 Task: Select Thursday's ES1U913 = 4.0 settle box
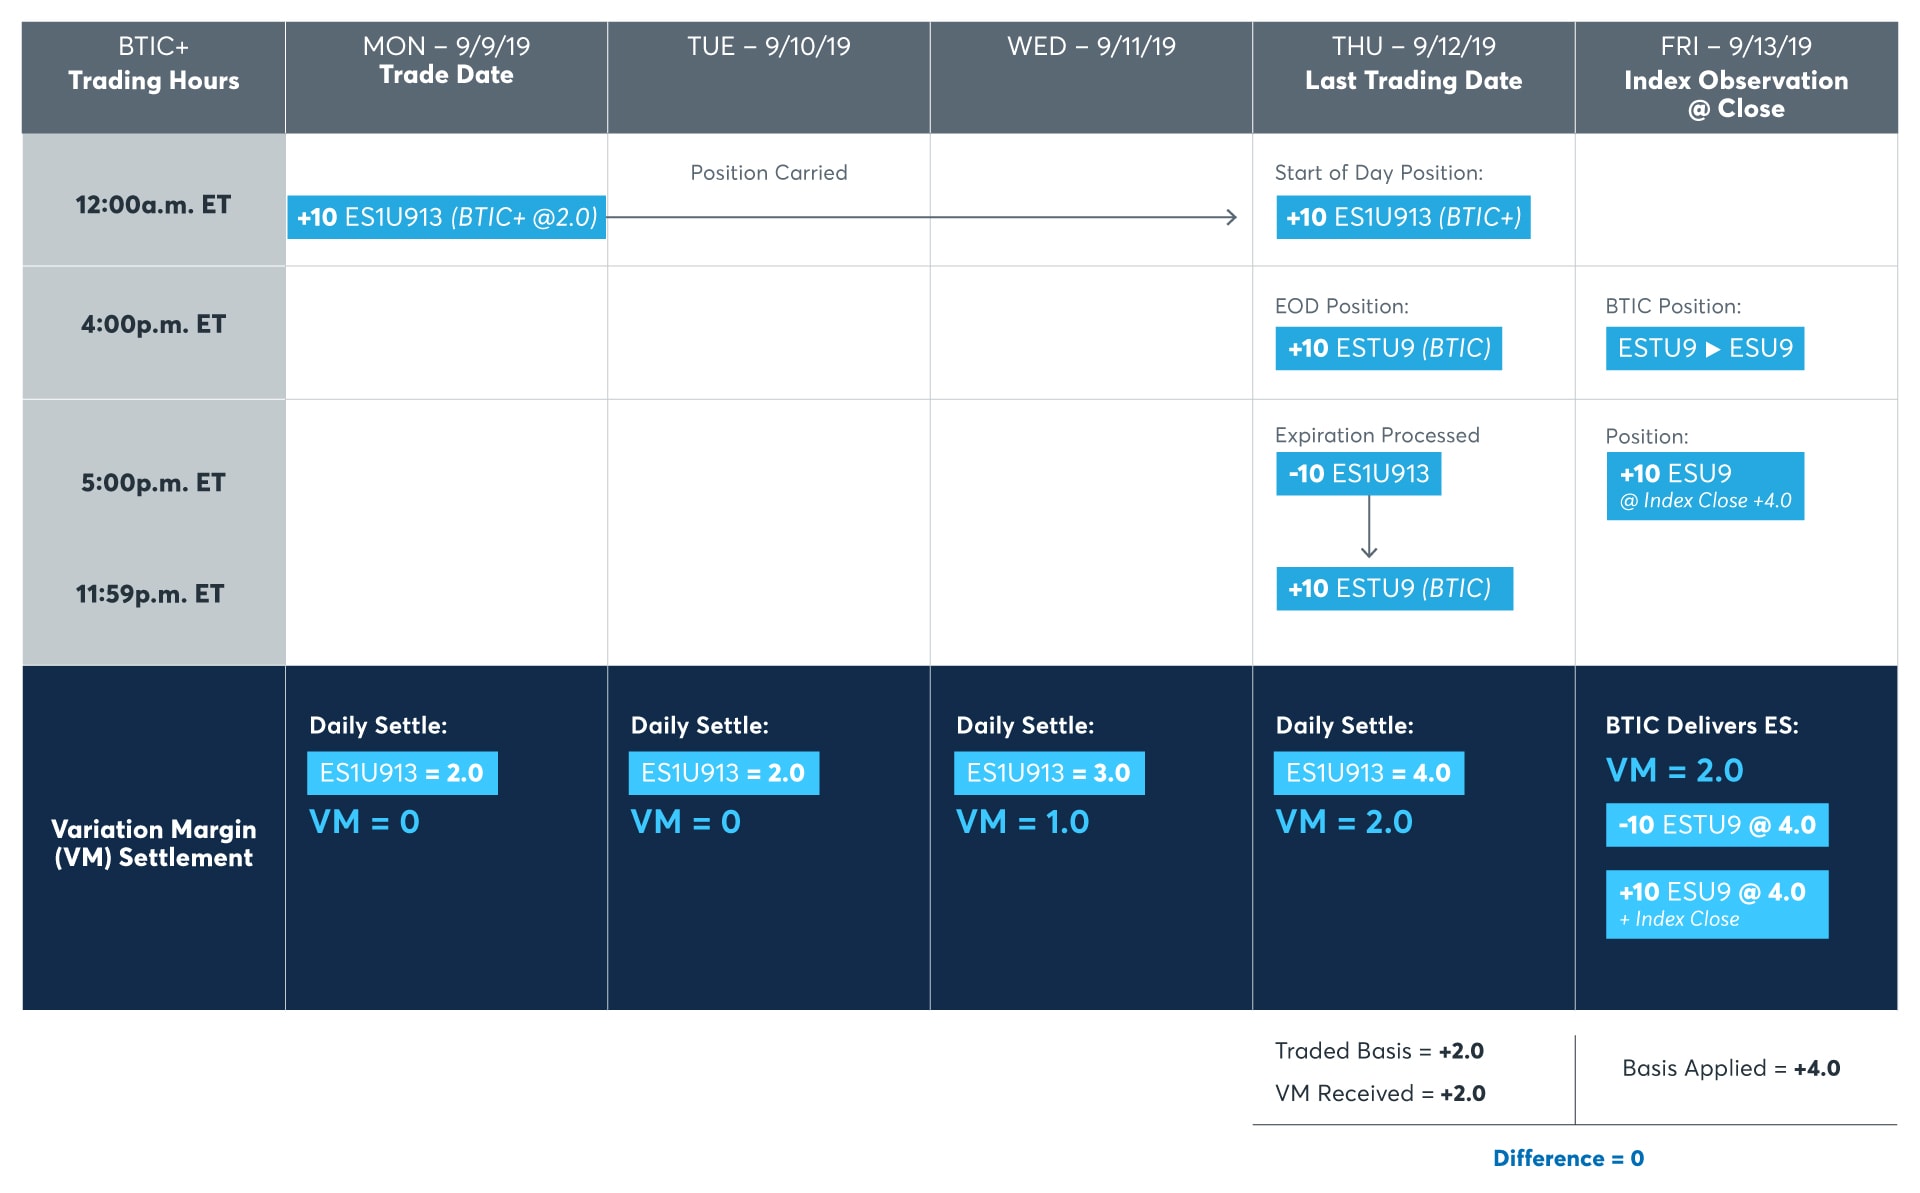1368,773
